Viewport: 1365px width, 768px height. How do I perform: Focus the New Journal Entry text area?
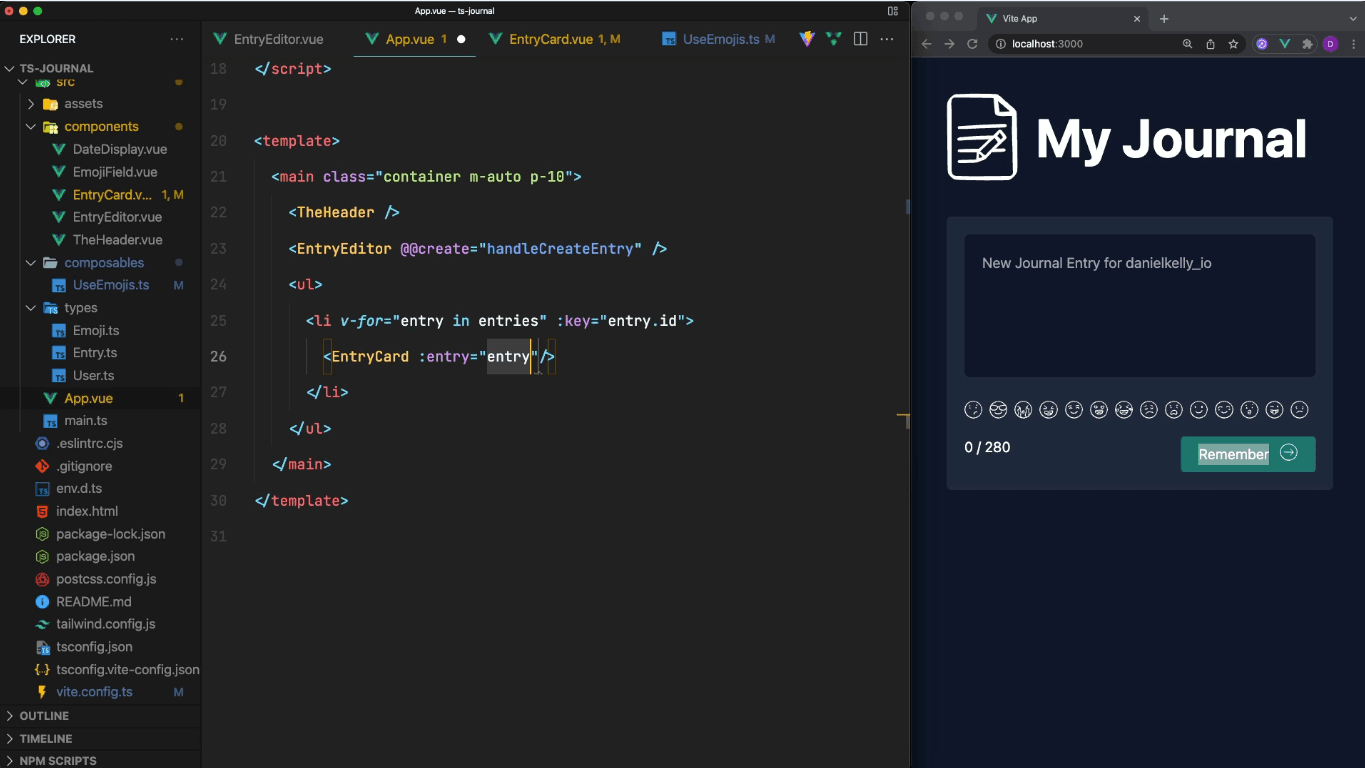coord(1139,306)
